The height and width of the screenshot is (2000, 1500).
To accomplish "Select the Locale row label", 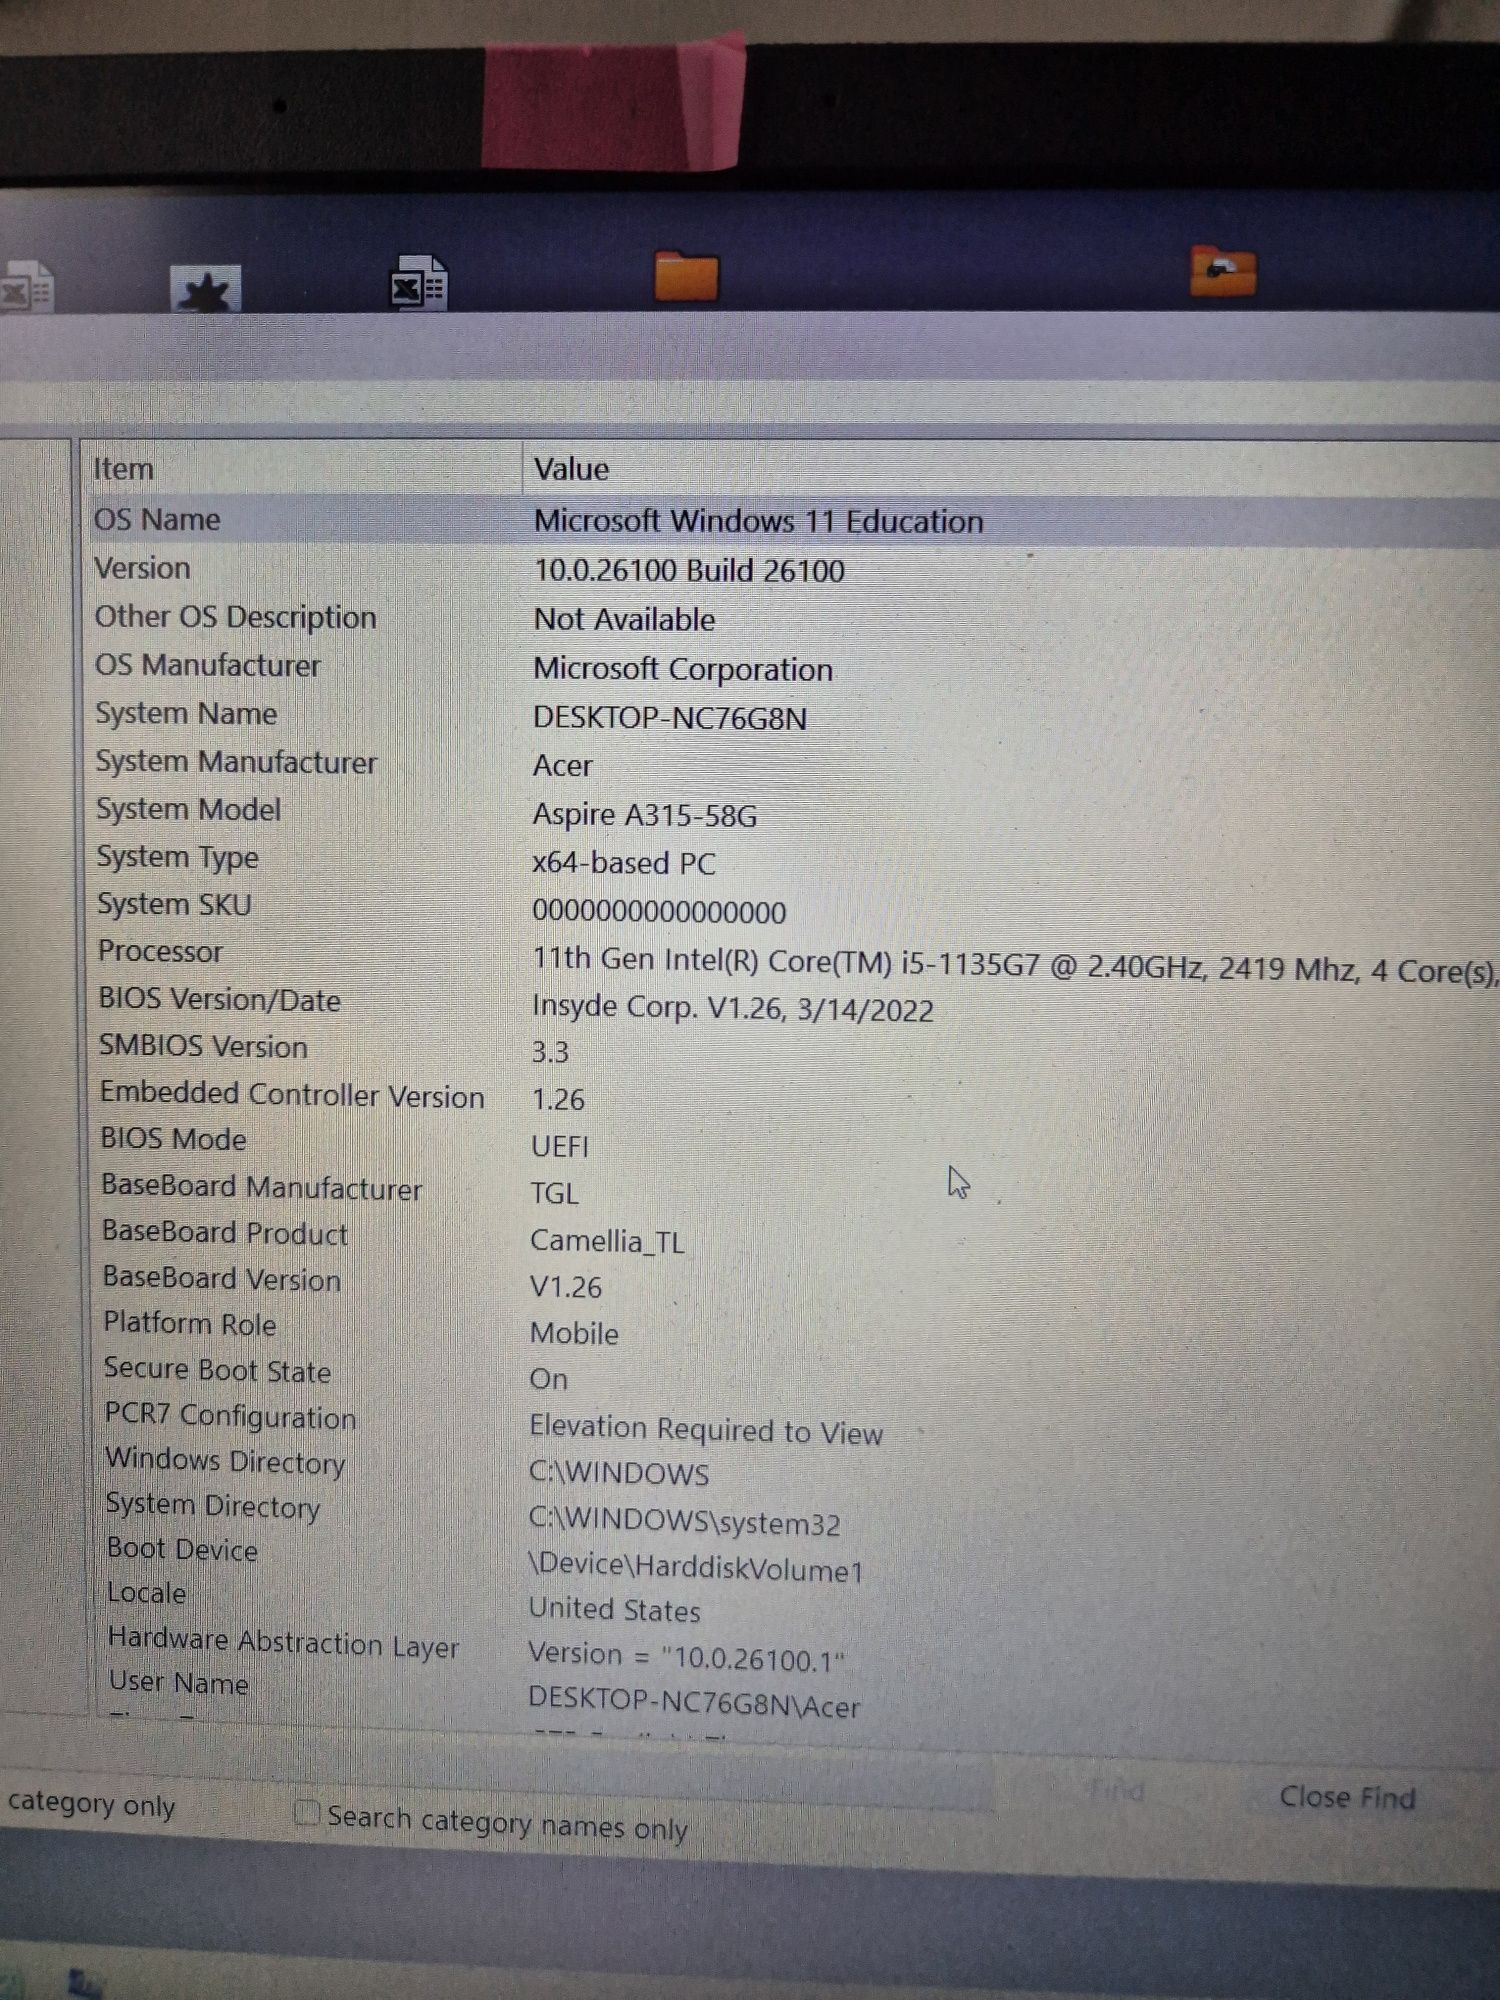I will click(147, 1593).
